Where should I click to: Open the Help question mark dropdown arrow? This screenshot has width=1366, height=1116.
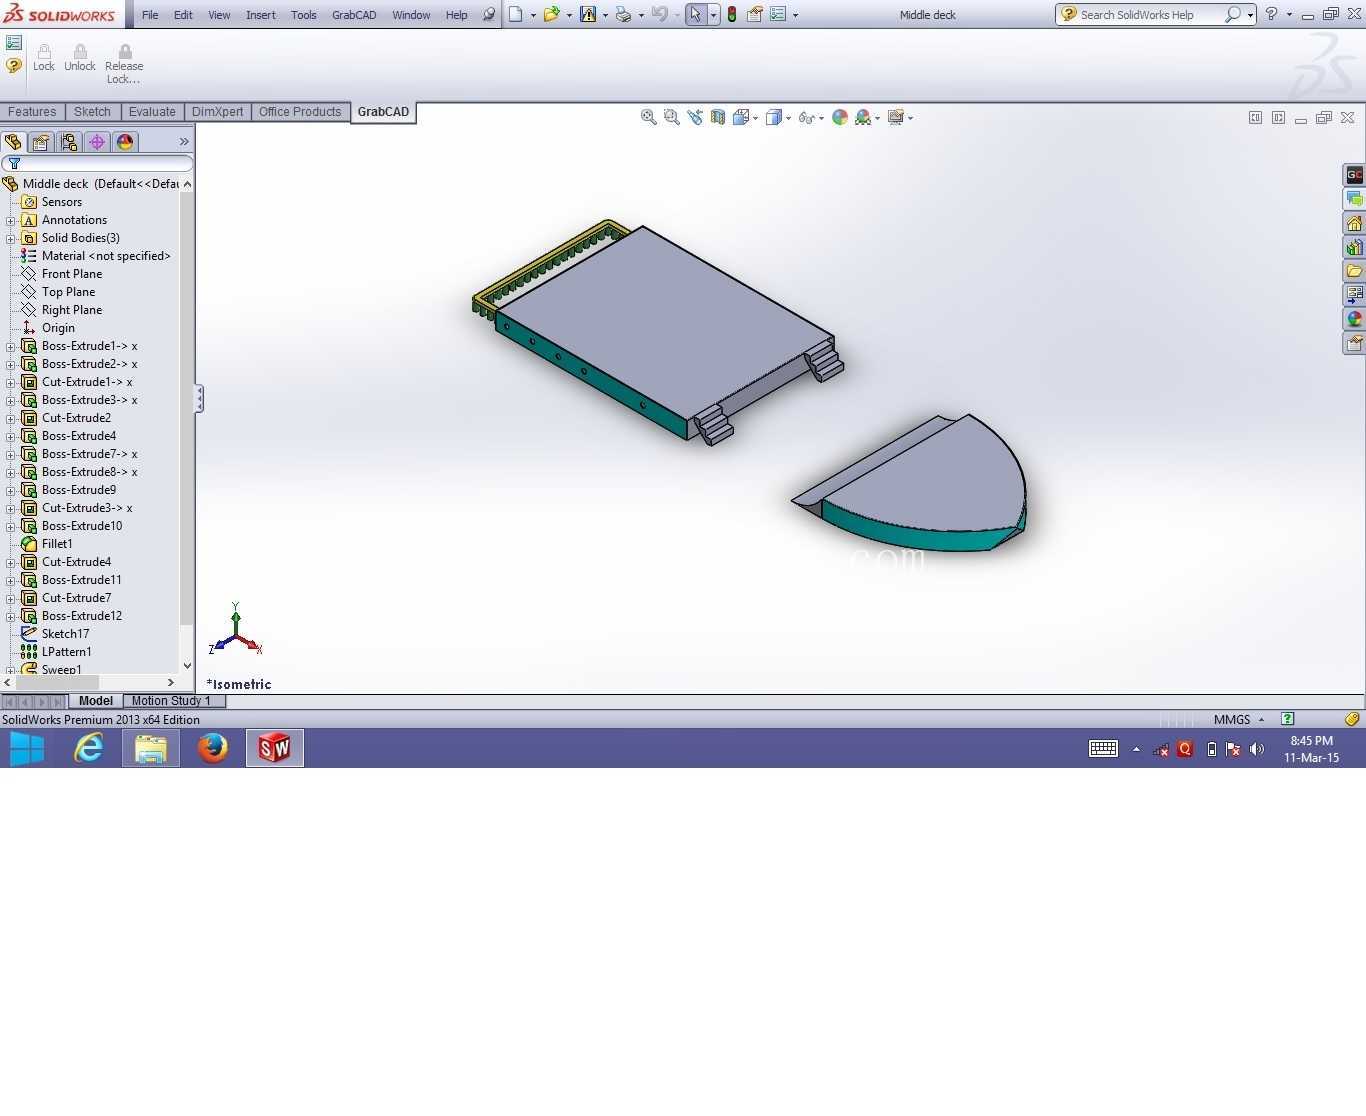click(x=1289, y=15)
